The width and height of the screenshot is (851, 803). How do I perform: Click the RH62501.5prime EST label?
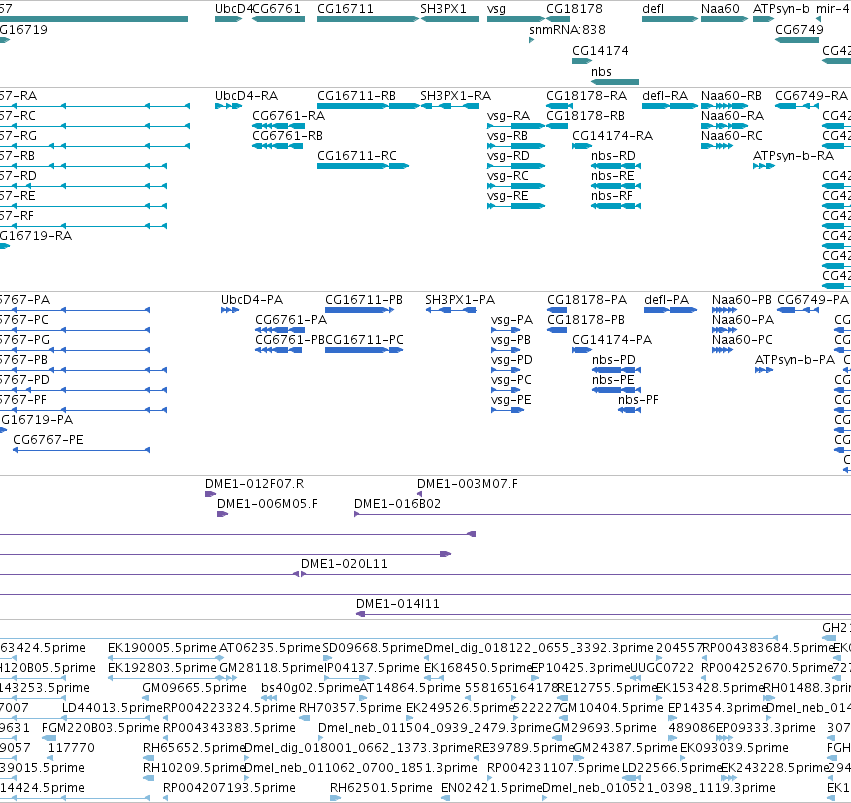(x=382, y=788)
